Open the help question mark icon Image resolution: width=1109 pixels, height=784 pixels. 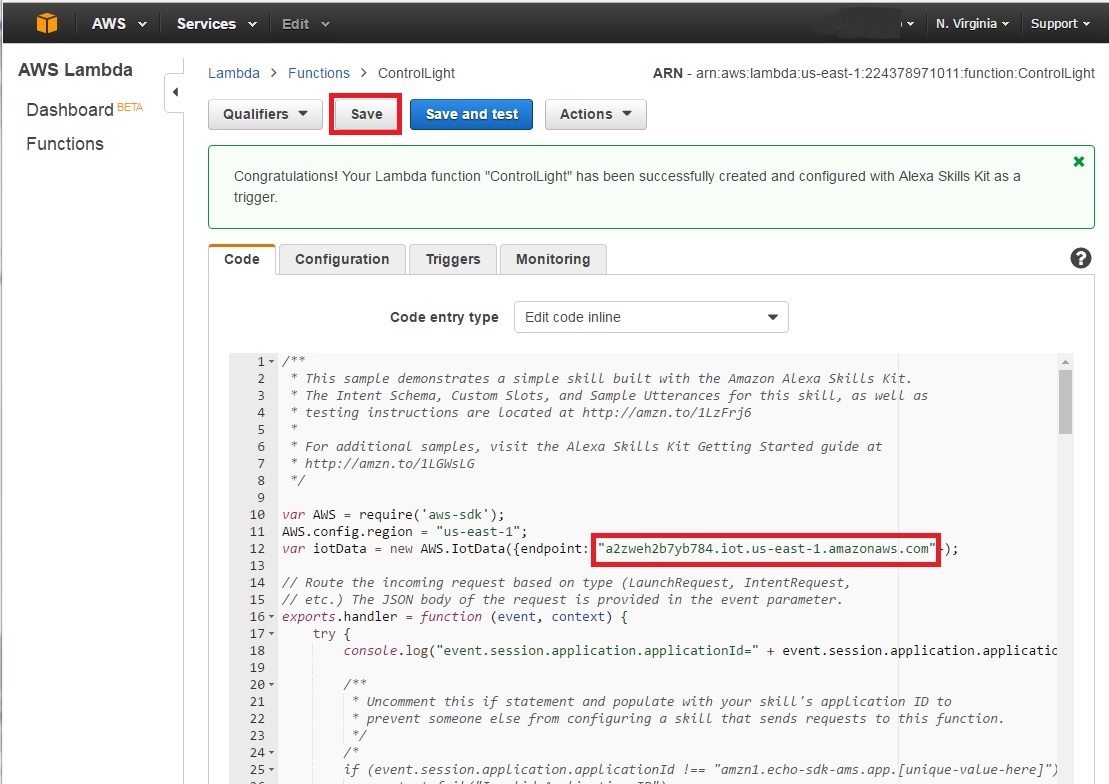pos(1080,258)
